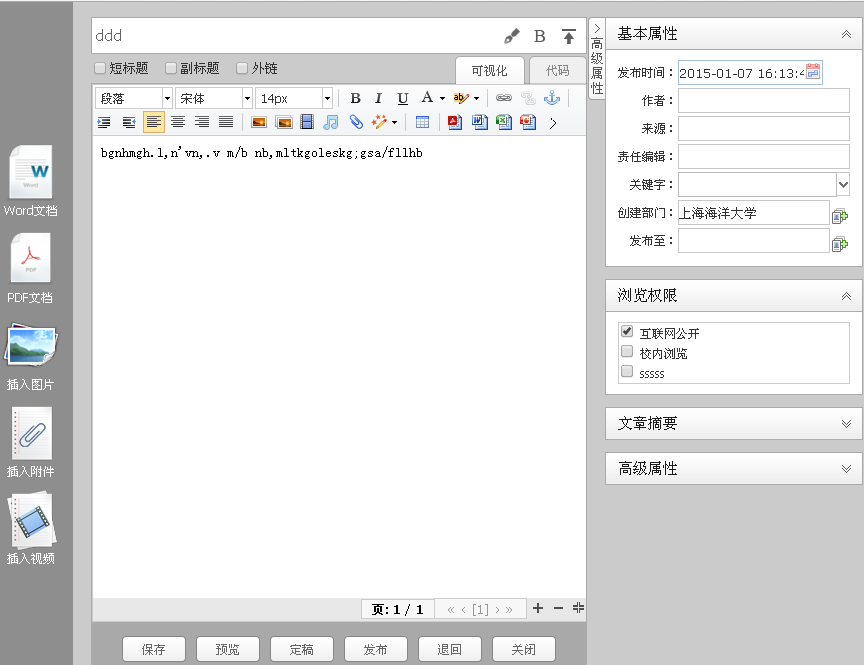This screenshot has width=864, height=665.
Task: Open the calendar picker for 发布时间
Action: coord(813,72)
